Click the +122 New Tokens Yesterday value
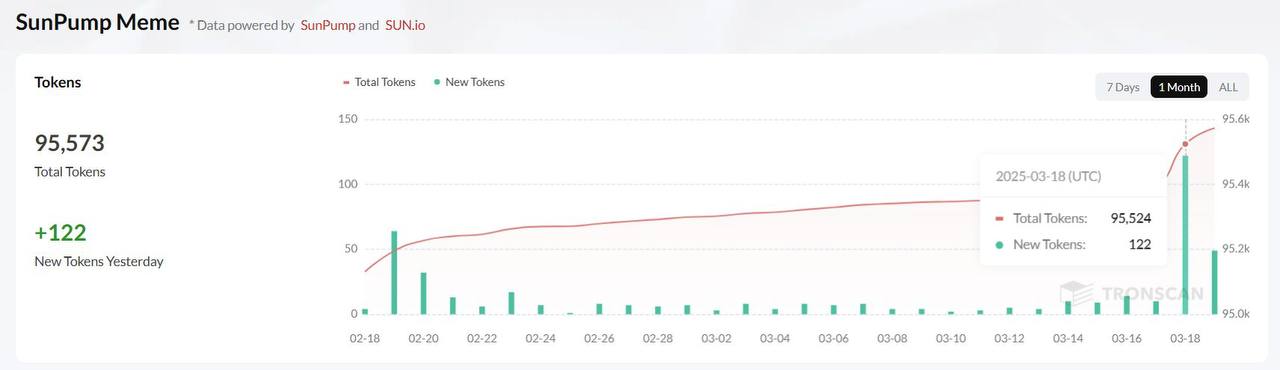Viewport: 1280px width, 370px height. (61, 233)
